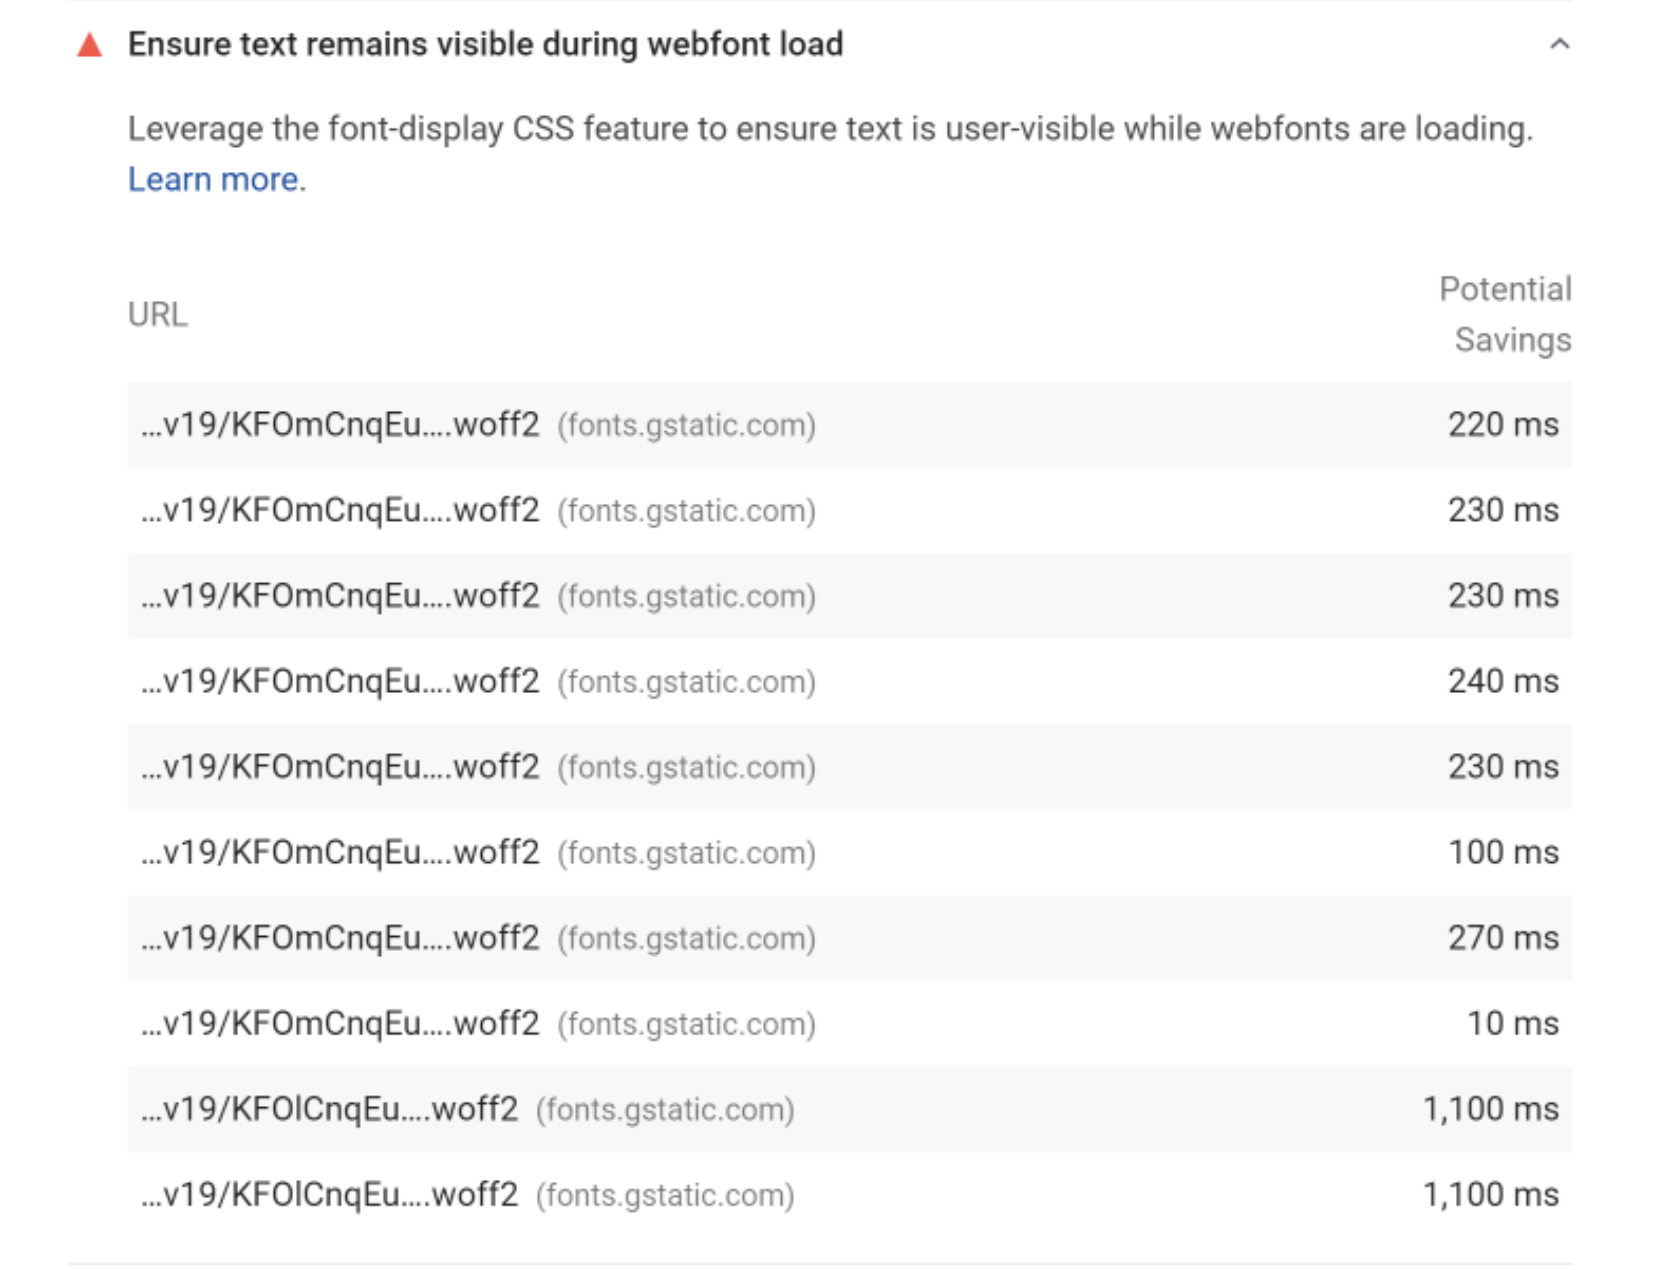Click the URL column header

point(157,315)
